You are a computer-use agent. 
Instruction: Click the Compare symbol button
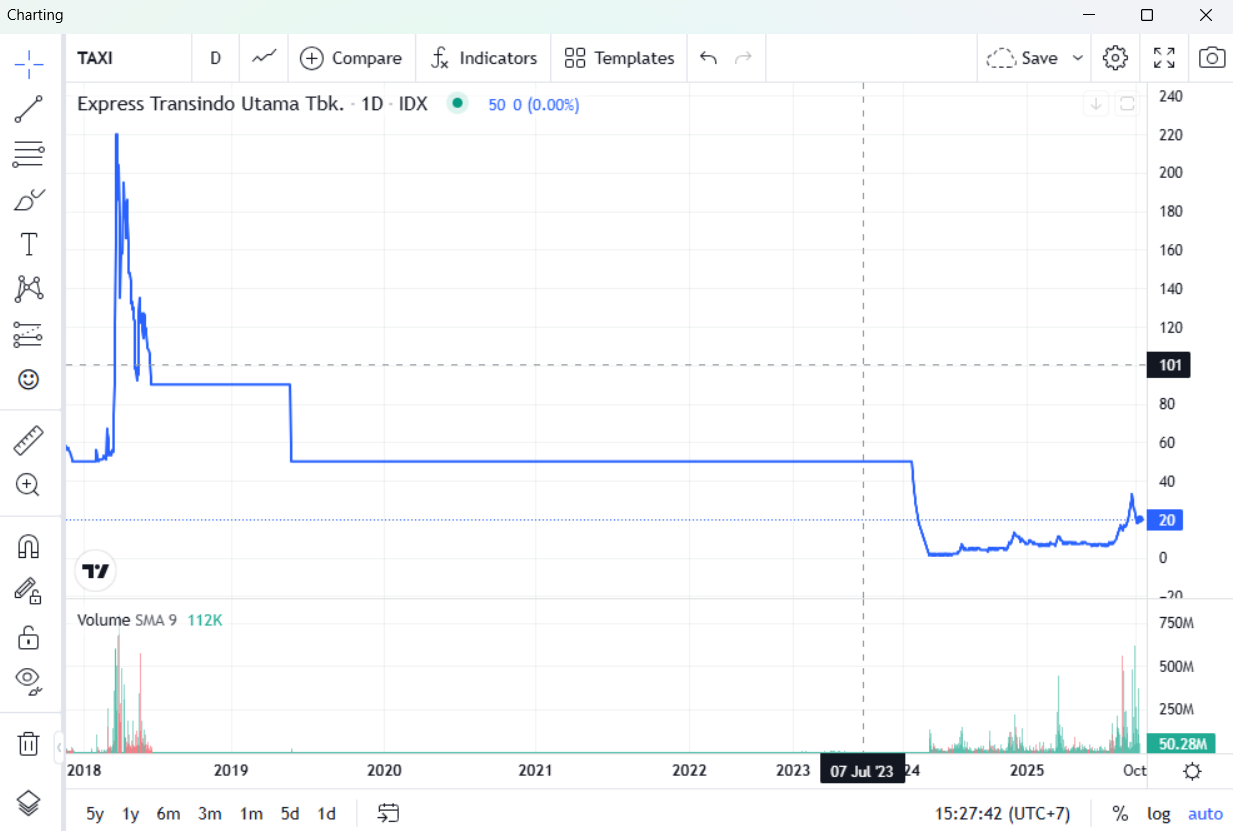point(352,58)
